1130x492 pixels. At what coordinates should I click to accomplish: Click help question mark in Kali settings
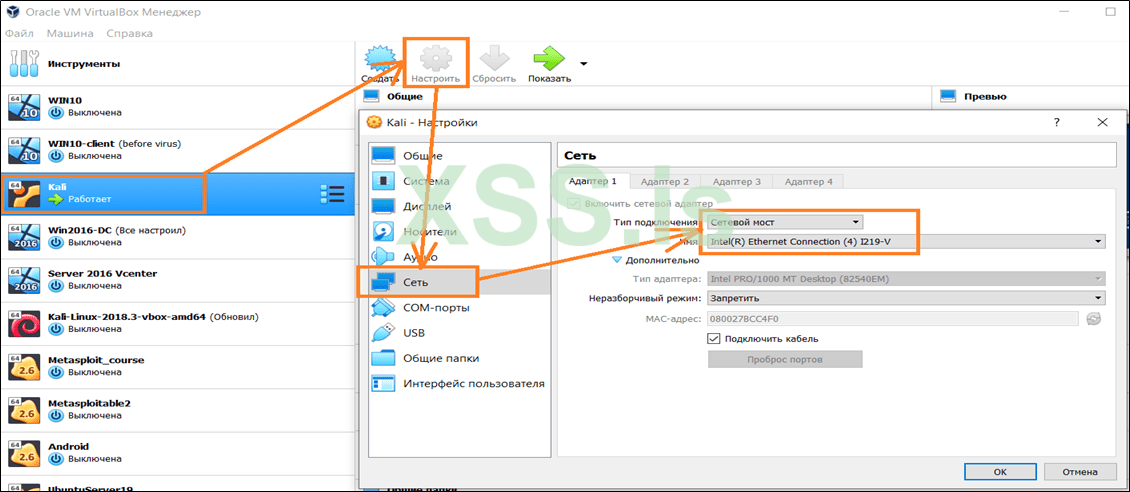pyautogui.click(x=1056, y=122)
